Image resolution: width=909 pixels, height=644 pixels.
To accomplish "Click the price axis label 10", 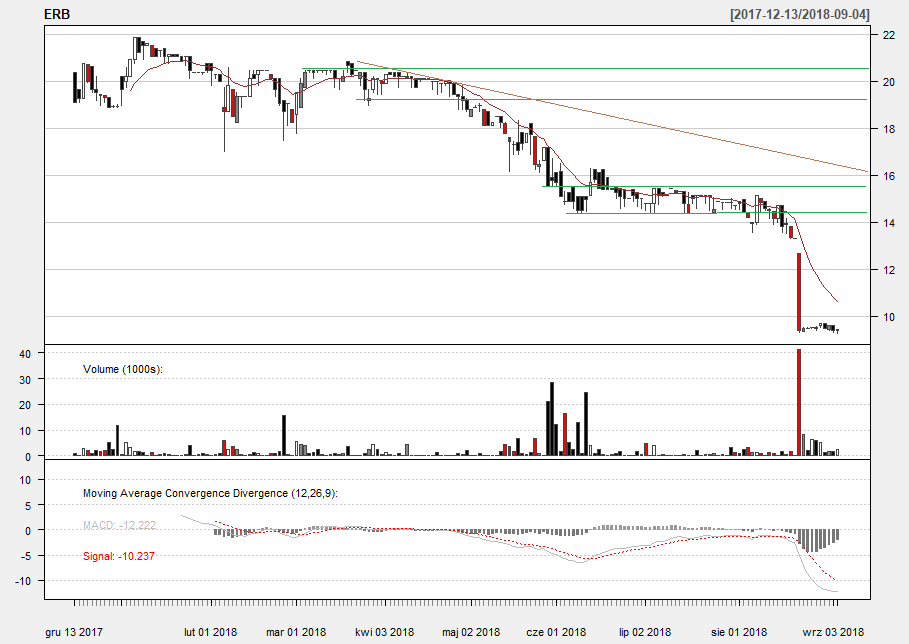I will pyautogui.click(x=888, y=317).
